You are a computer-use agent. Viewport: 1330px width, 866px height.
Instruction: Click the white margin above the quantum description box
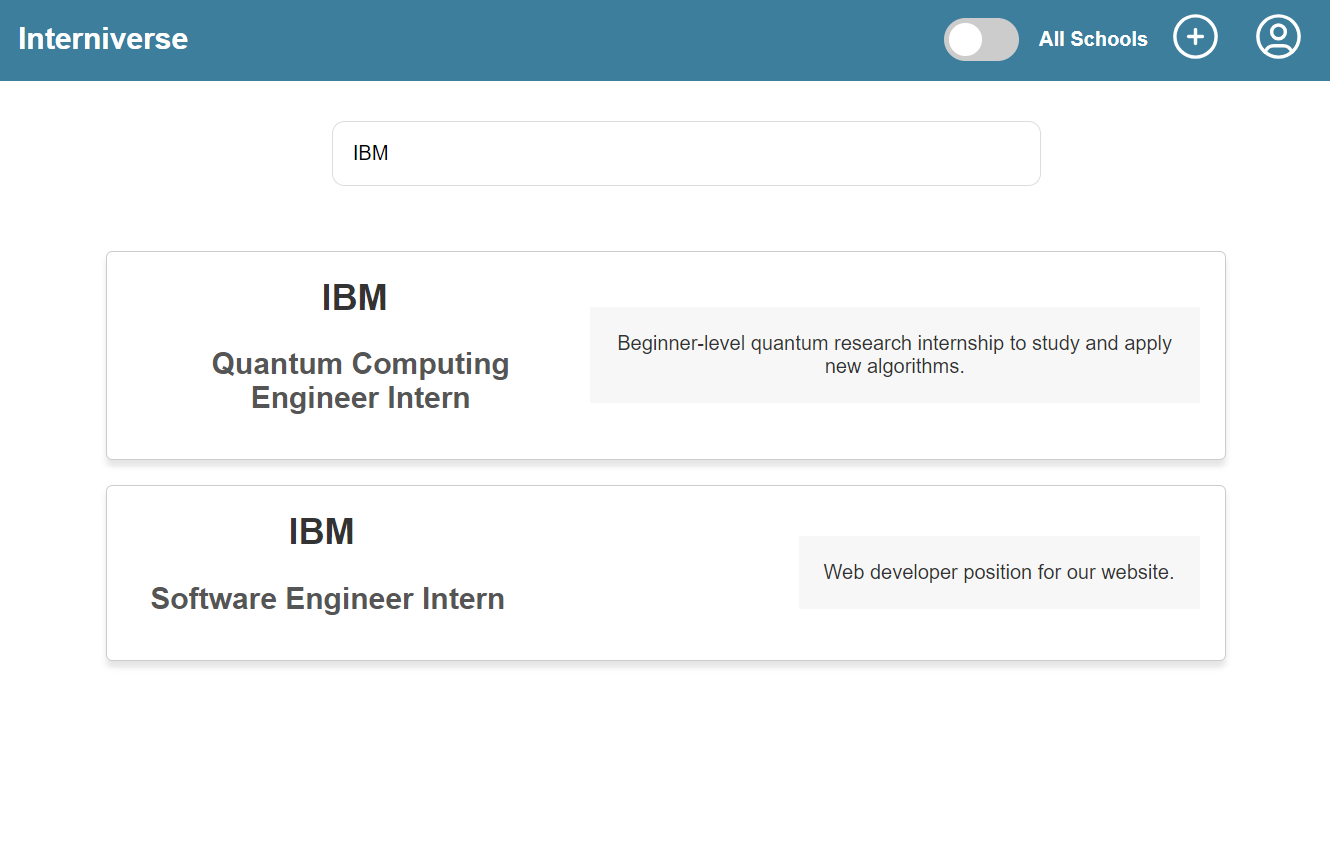894,280
